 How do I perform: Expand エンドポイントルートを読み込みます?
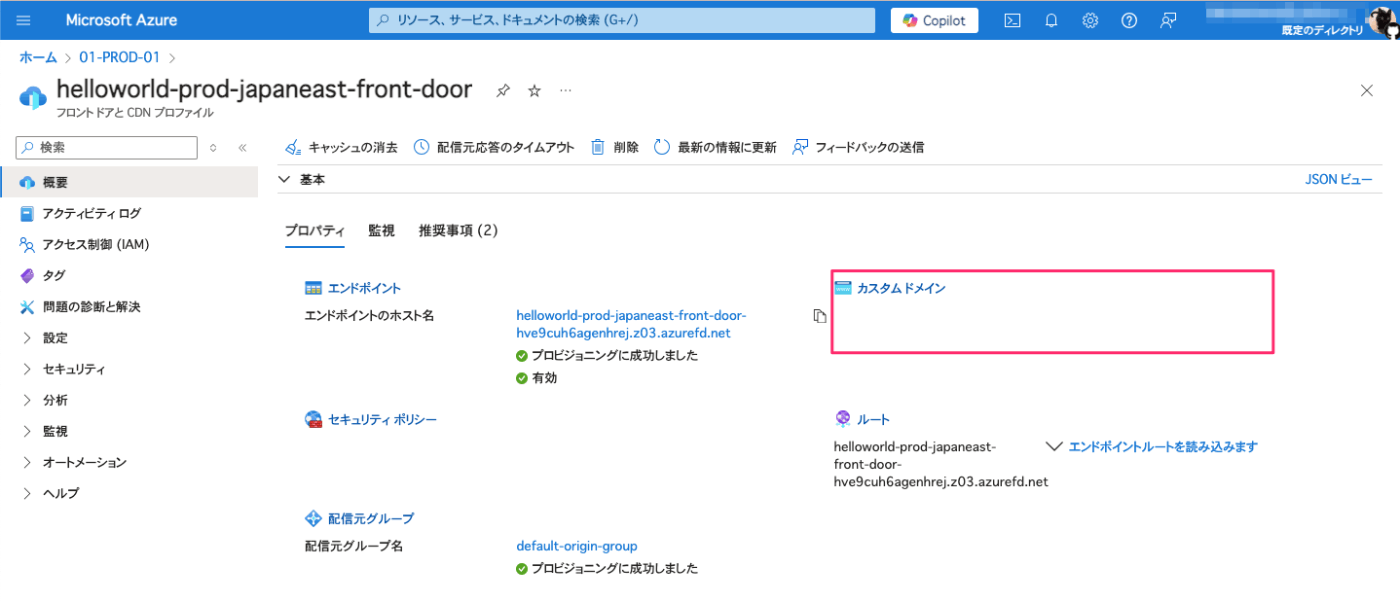pyautogui.click(x=1151, y=447)
